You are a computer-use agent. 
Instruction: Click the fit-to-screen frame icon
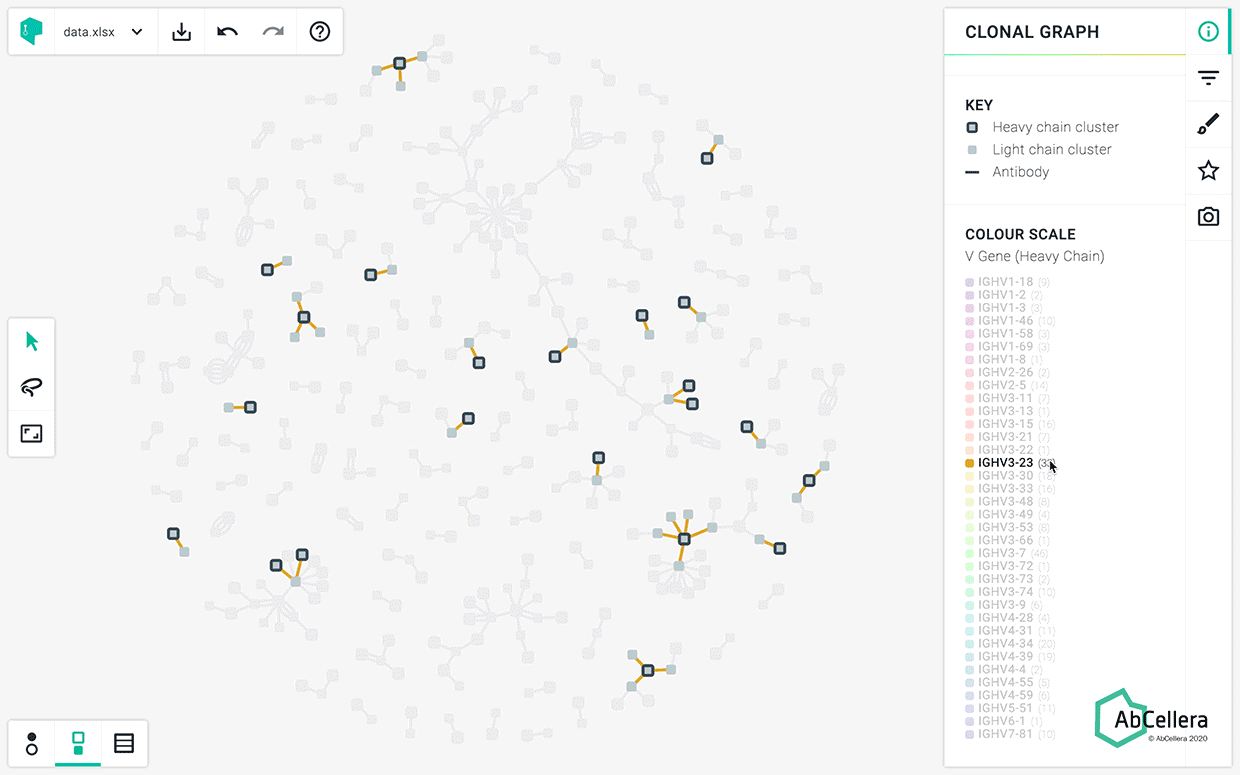(x=32, y=434)
